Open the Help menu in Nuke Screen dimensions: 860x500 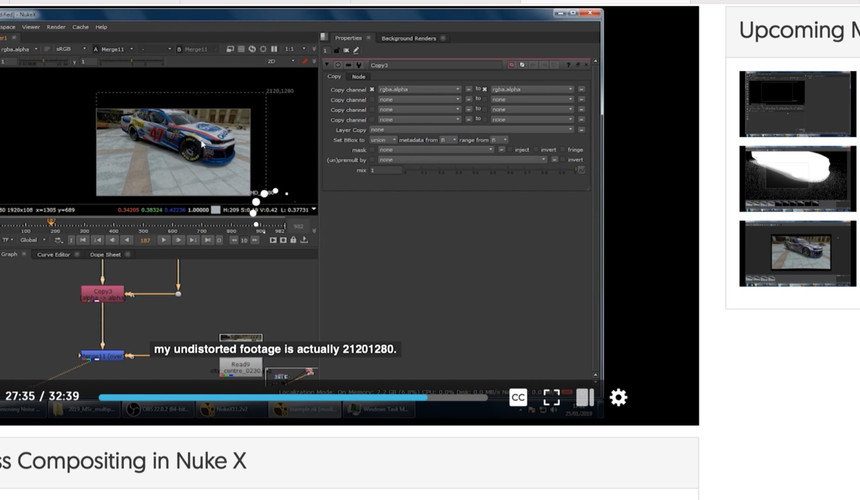click(101, 27)
